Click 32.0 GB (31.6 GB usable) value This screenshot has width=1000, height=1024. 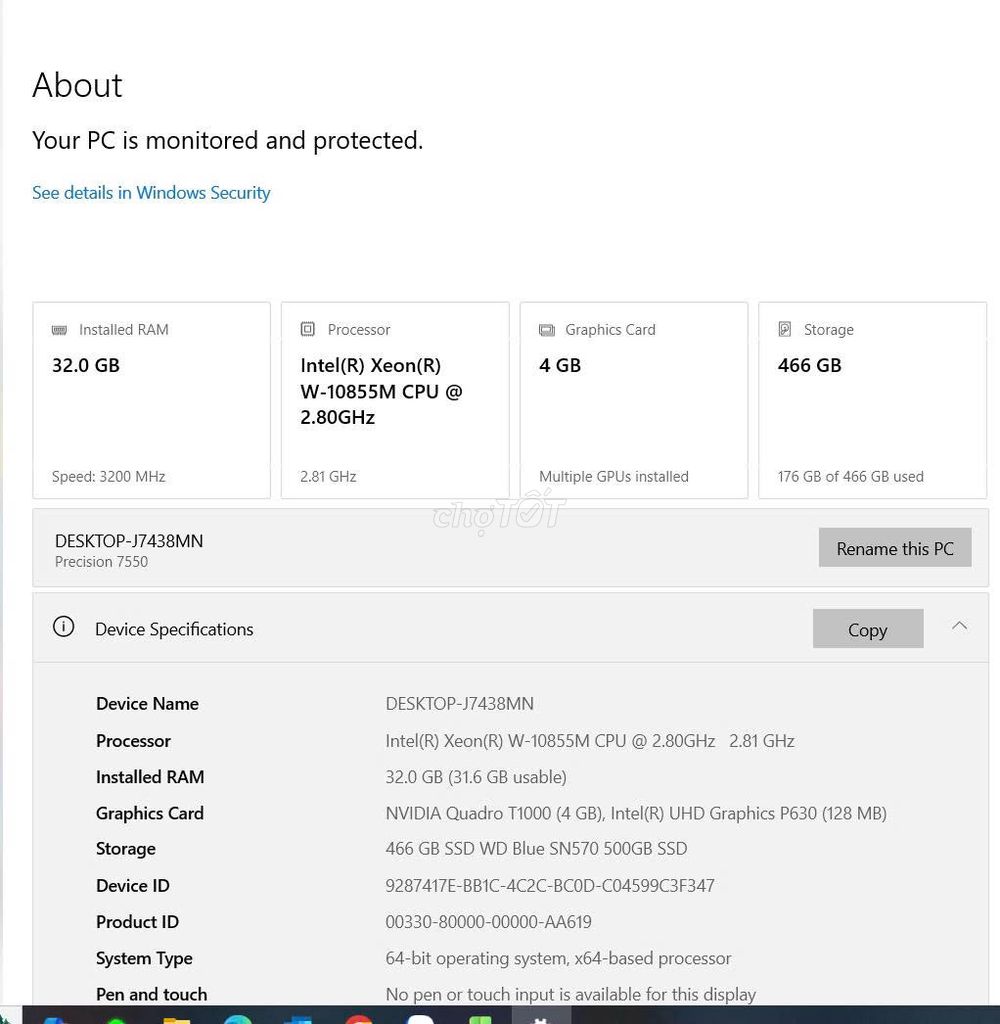476,777
